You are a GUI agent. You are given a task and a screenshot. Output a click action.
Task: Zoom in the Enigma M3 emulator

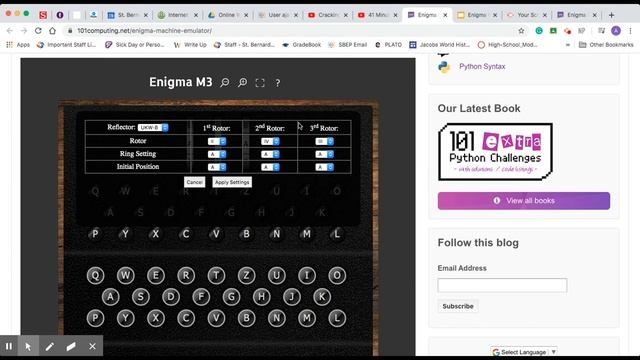[x=242, y=83]
